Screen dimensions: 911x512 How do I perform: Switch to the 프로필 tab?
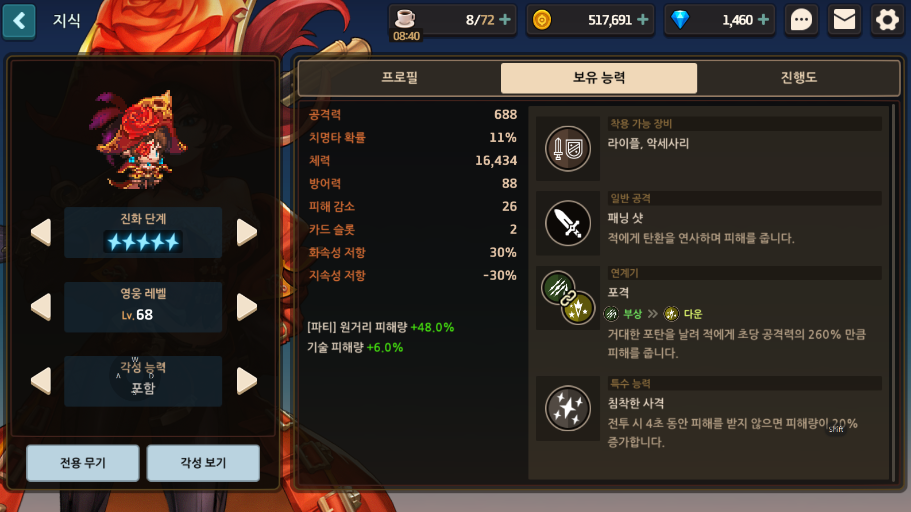[400, 78]
